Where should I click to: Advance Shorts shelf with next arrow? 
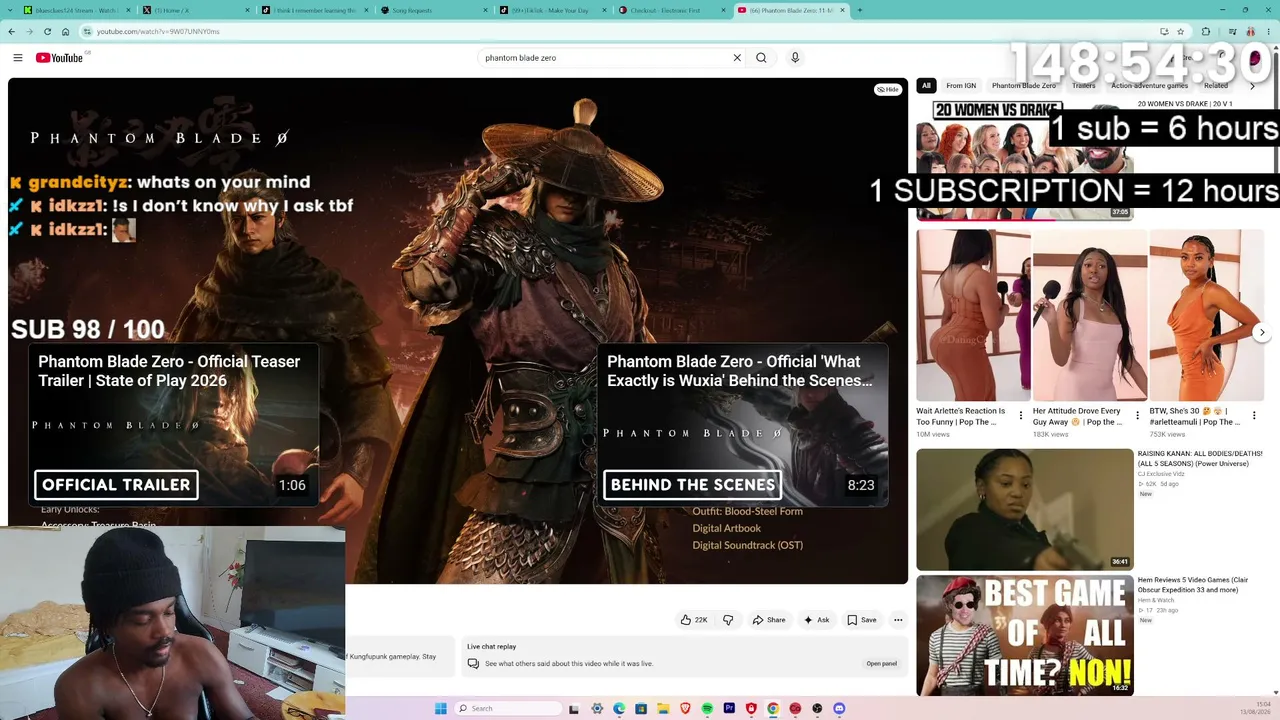tap(1262, 332)
